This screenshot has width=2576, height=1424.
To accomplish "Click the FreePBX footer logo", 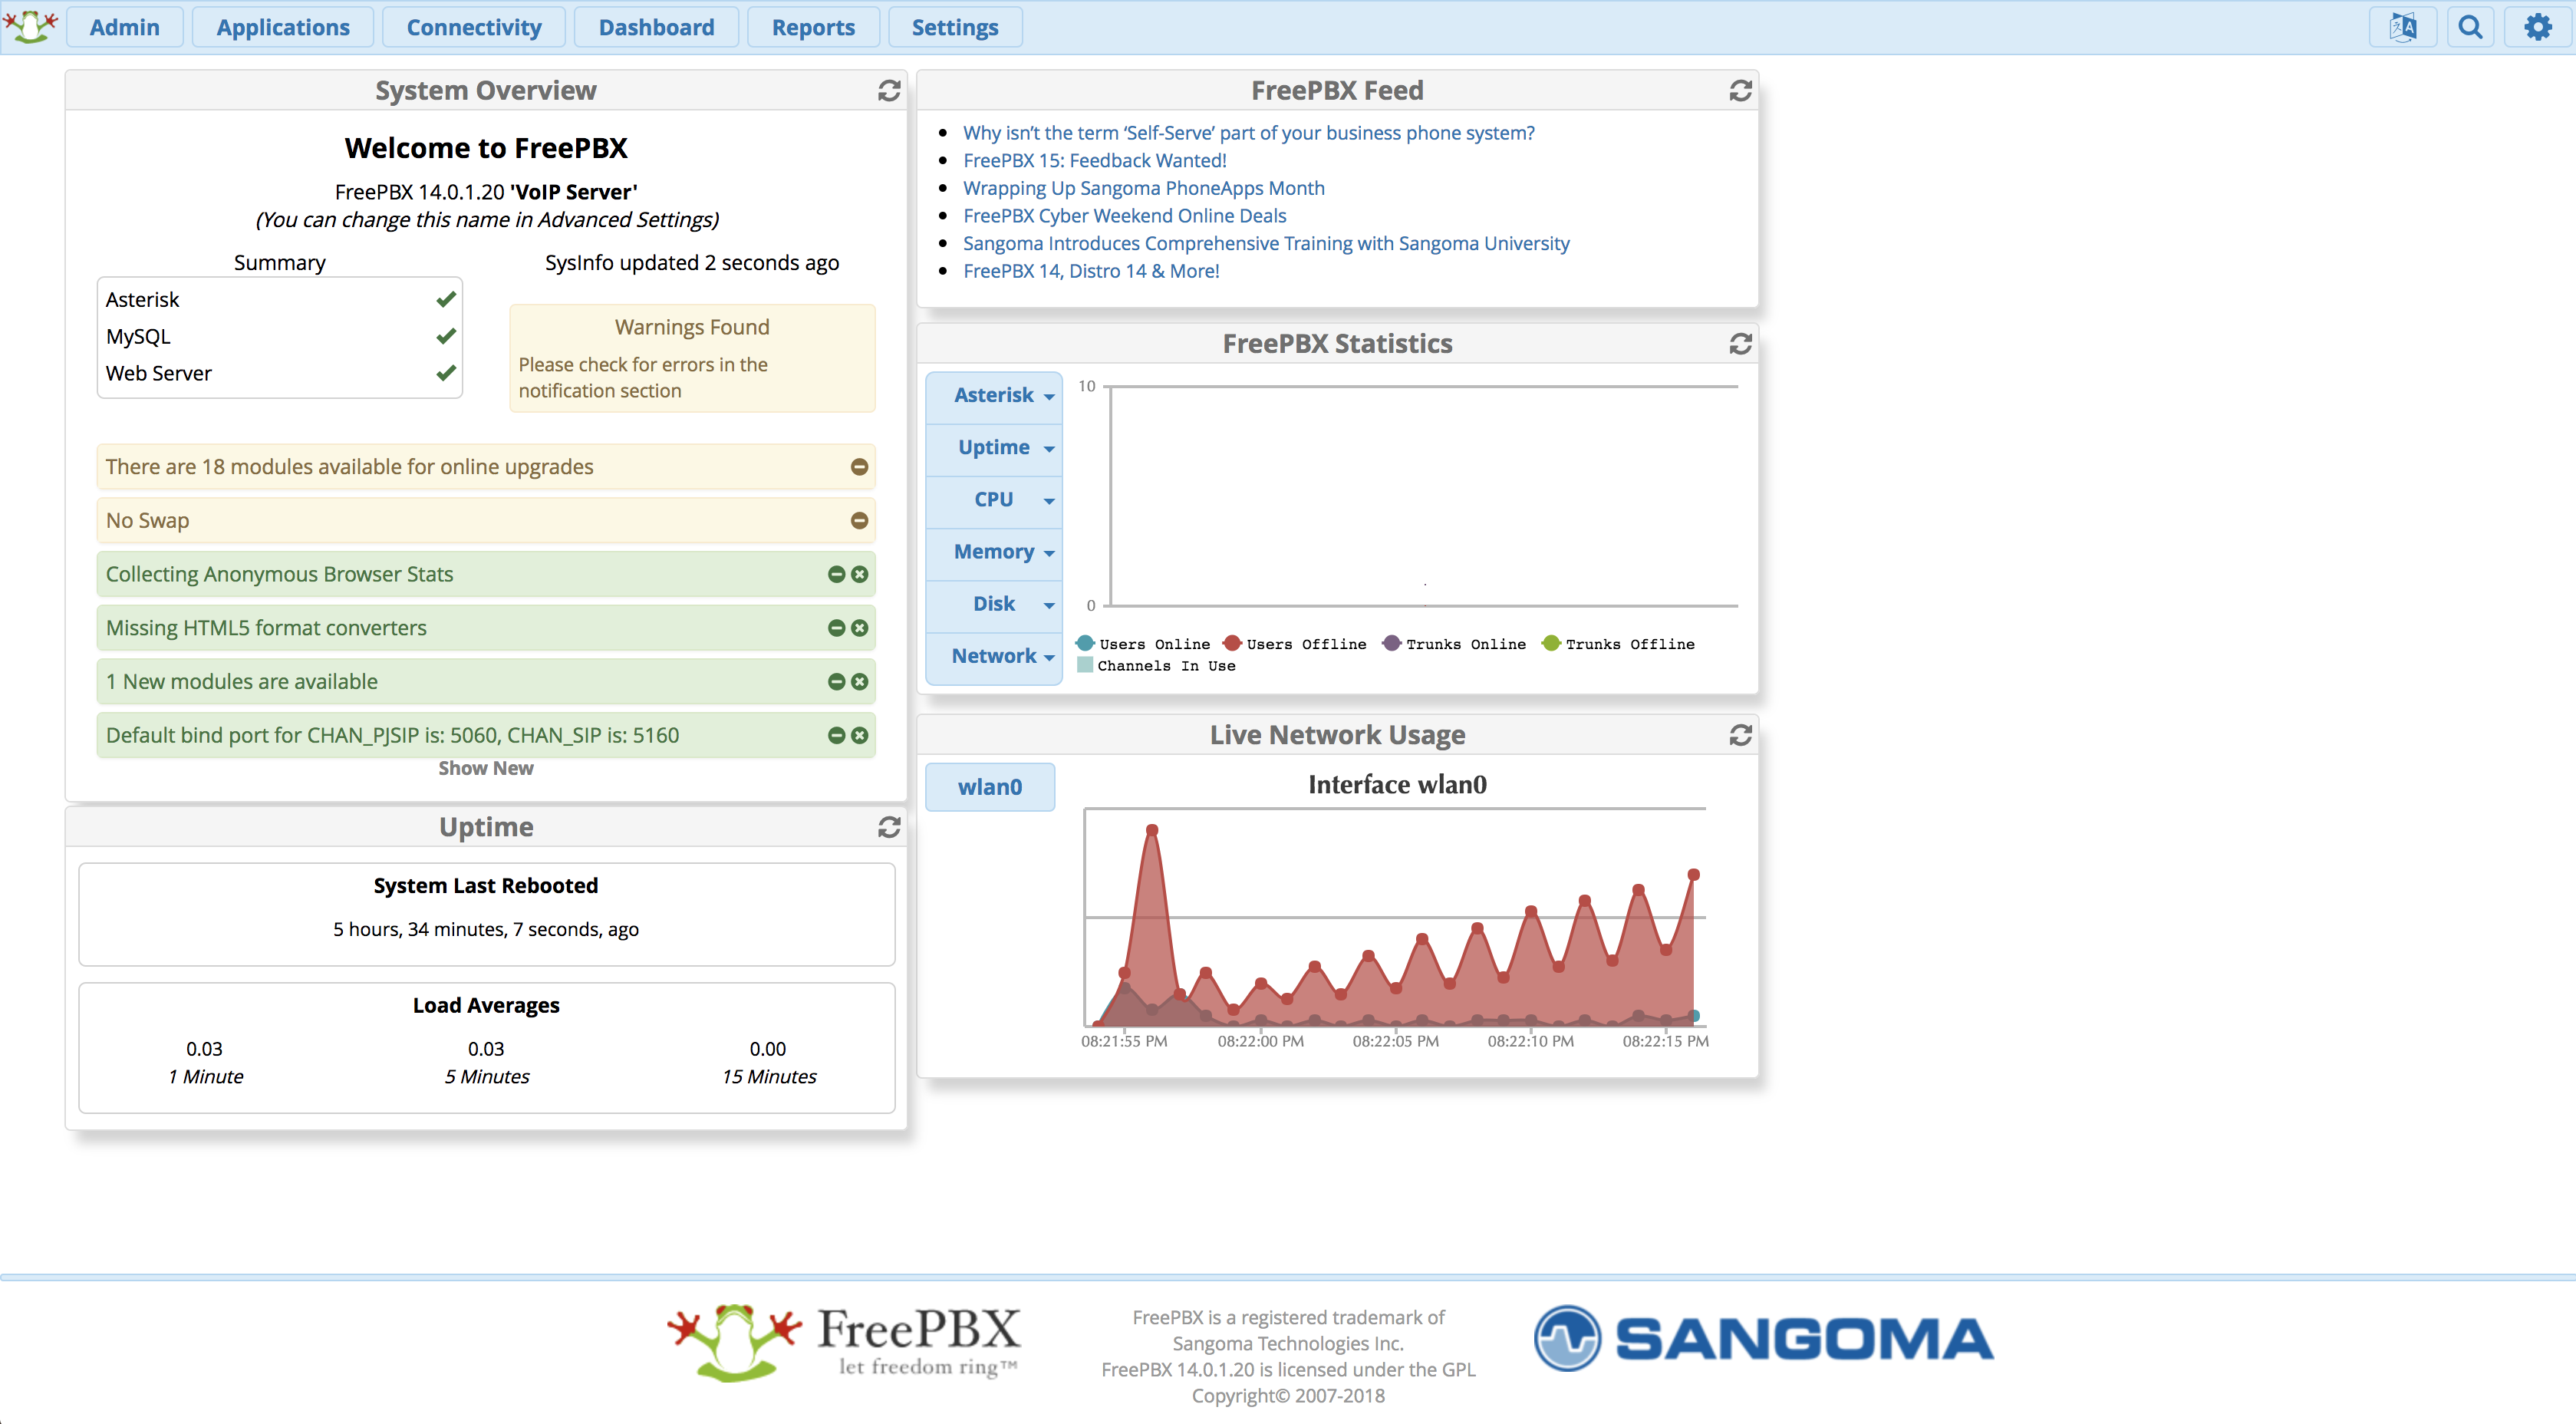I will pos(844,1341).
